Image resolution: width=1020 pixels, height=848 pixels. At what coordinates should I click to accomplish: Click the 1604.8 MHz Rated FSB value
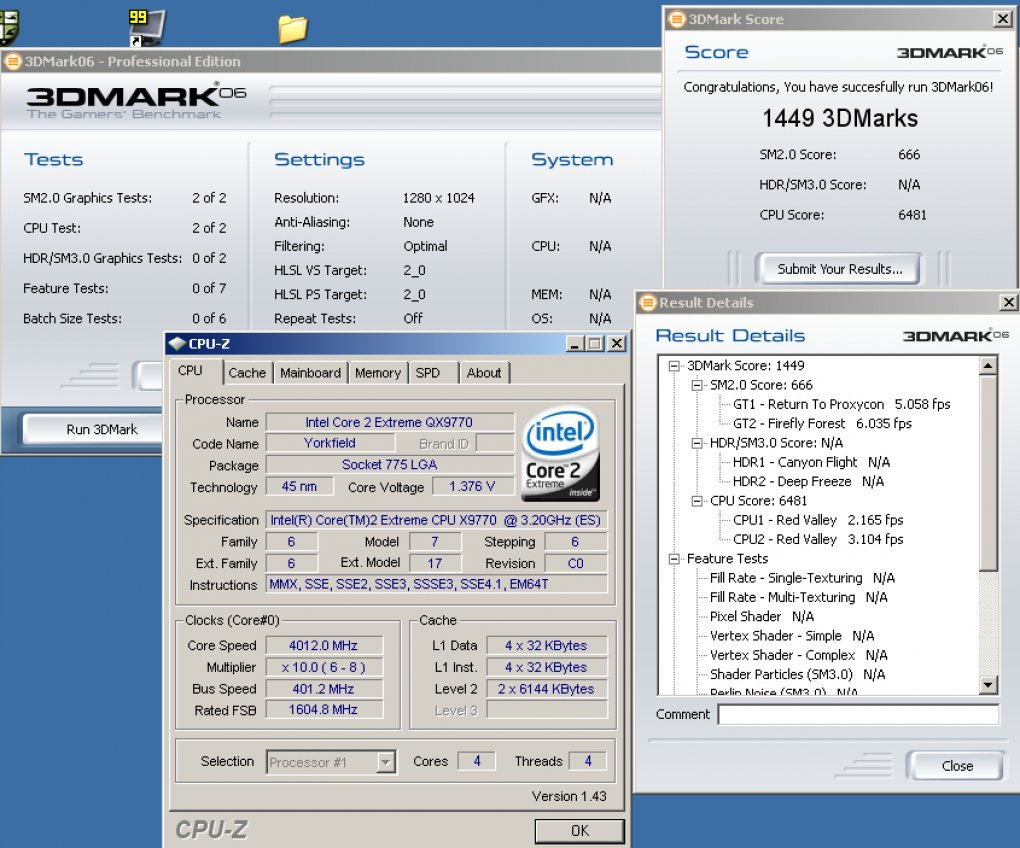(323, 709)
